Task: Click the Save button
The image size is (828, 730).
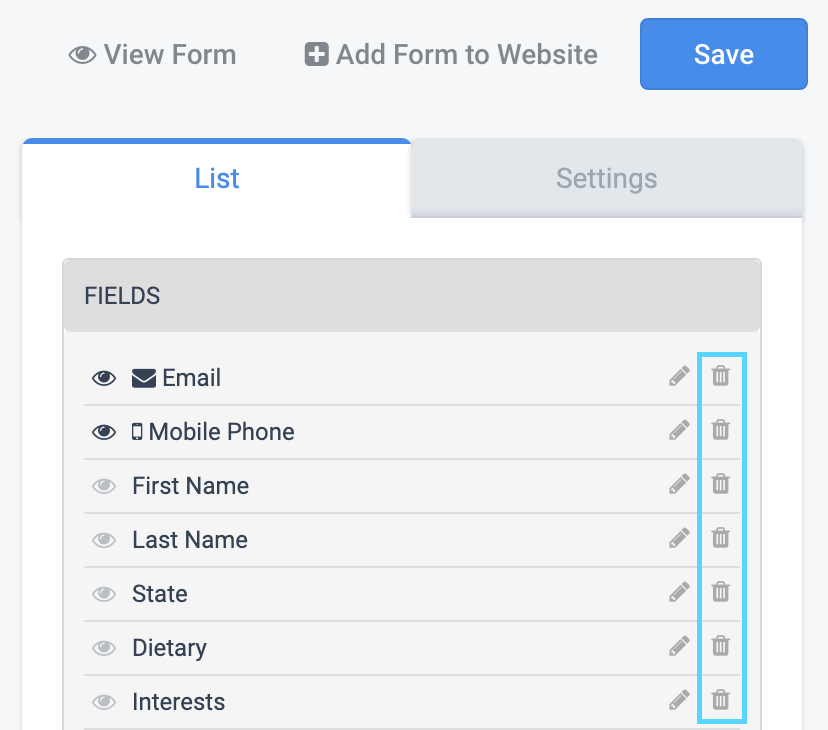Action: (x=723, y=54)
